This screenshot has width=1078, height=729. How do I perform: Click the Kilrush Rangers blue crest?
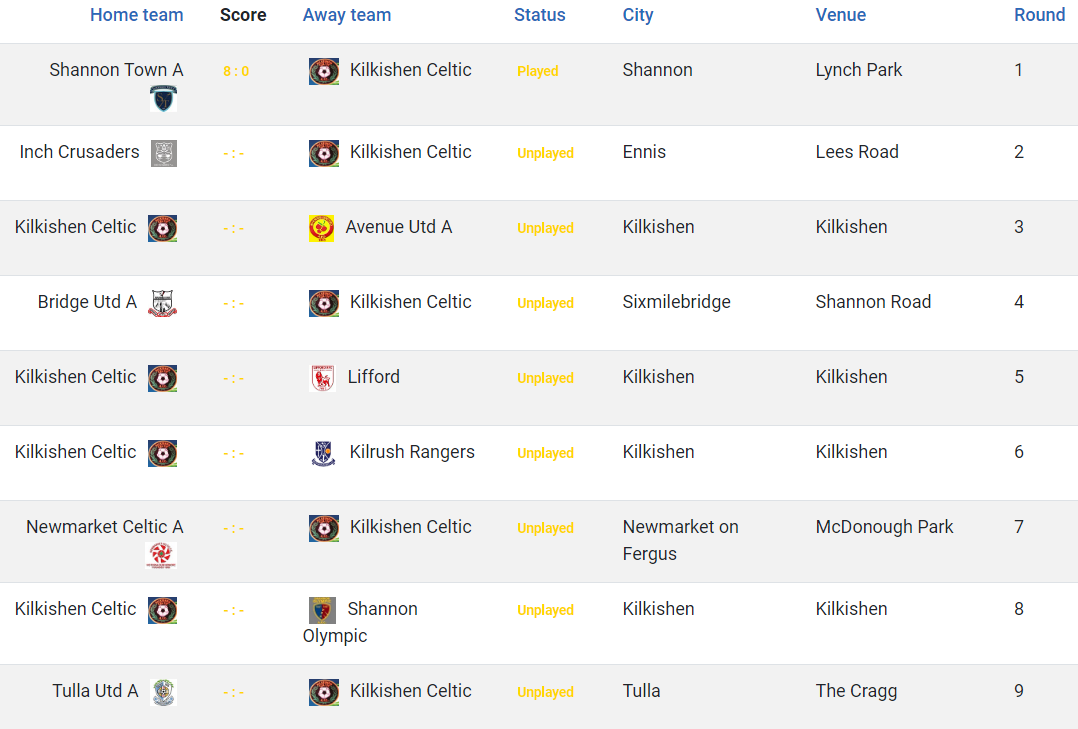pyautogui.click(x=323, y=453)
